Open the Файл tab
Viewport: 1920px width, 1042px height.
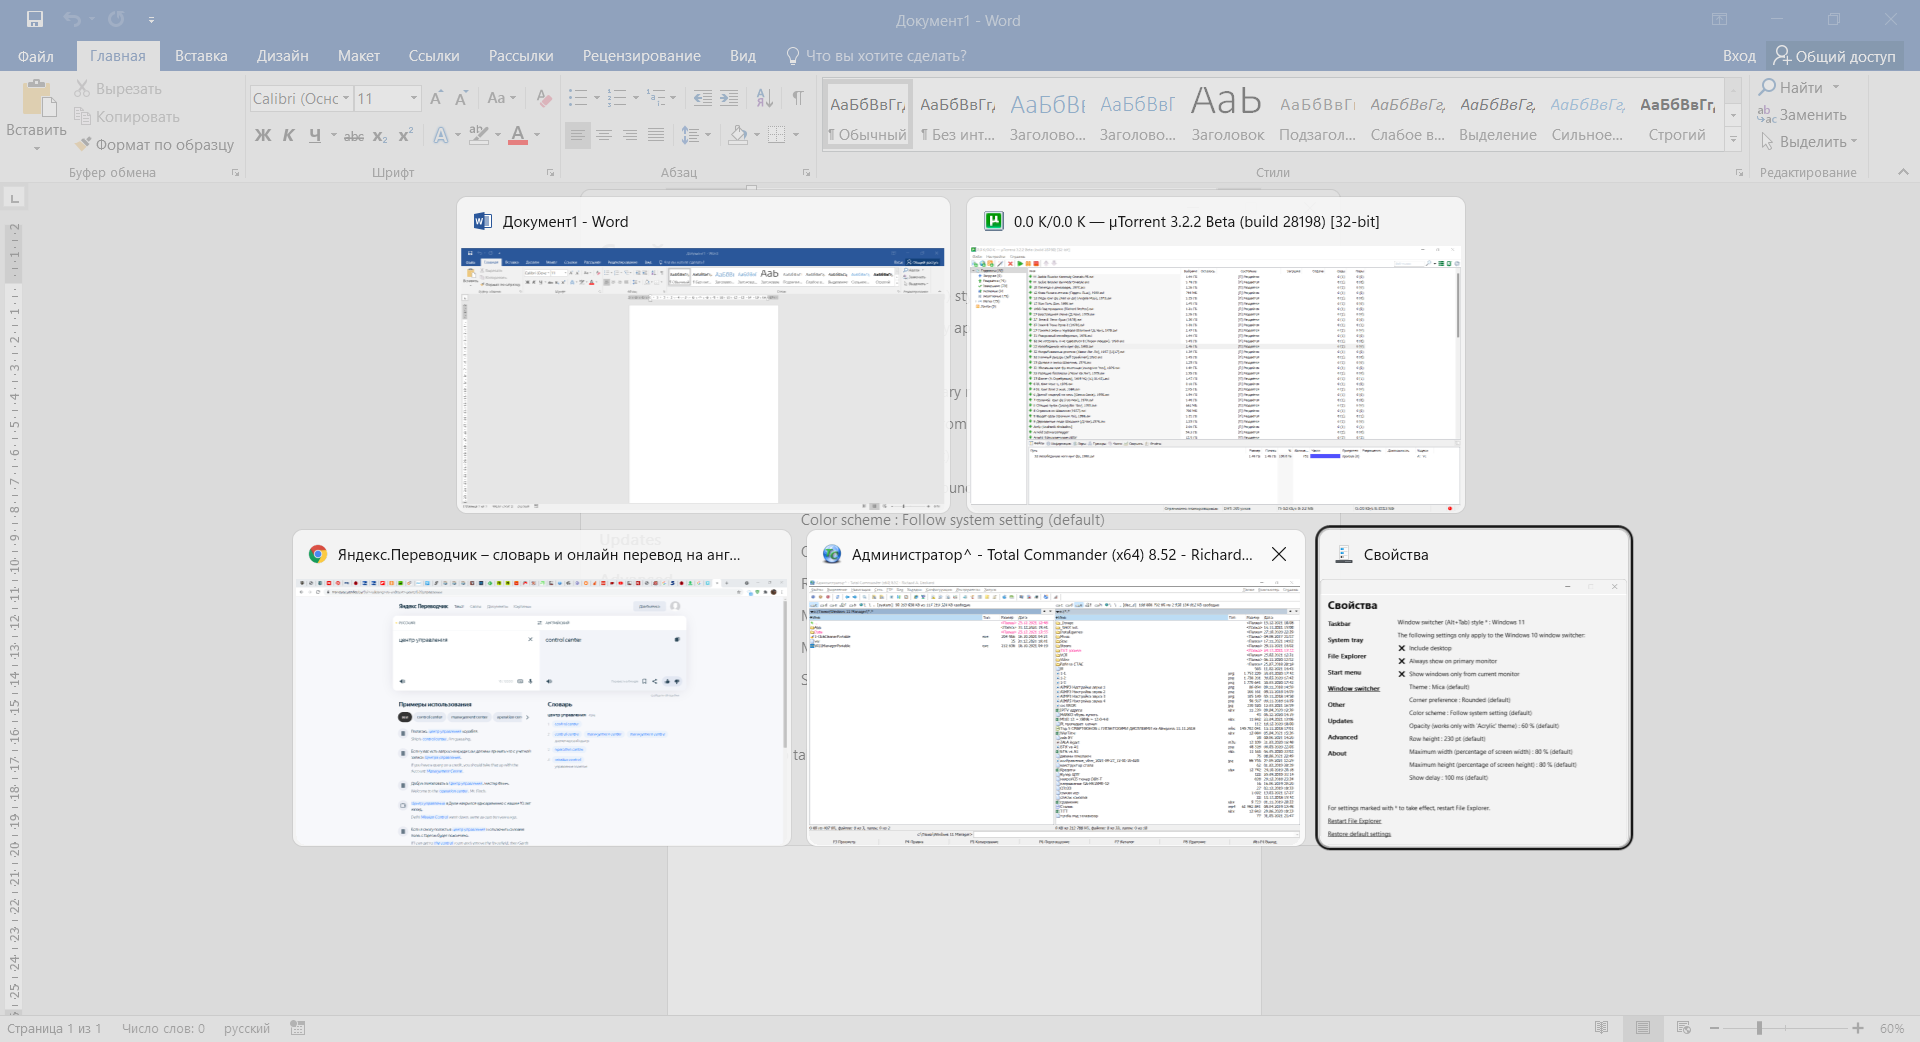36,56
